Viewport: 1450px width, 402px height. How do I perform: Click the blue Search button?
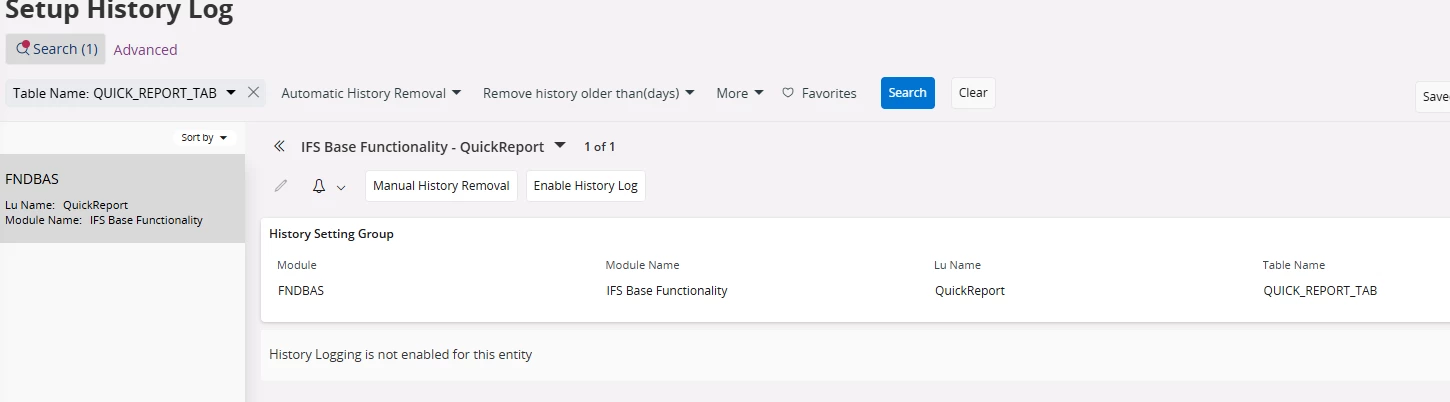click(x=907, y=93)
